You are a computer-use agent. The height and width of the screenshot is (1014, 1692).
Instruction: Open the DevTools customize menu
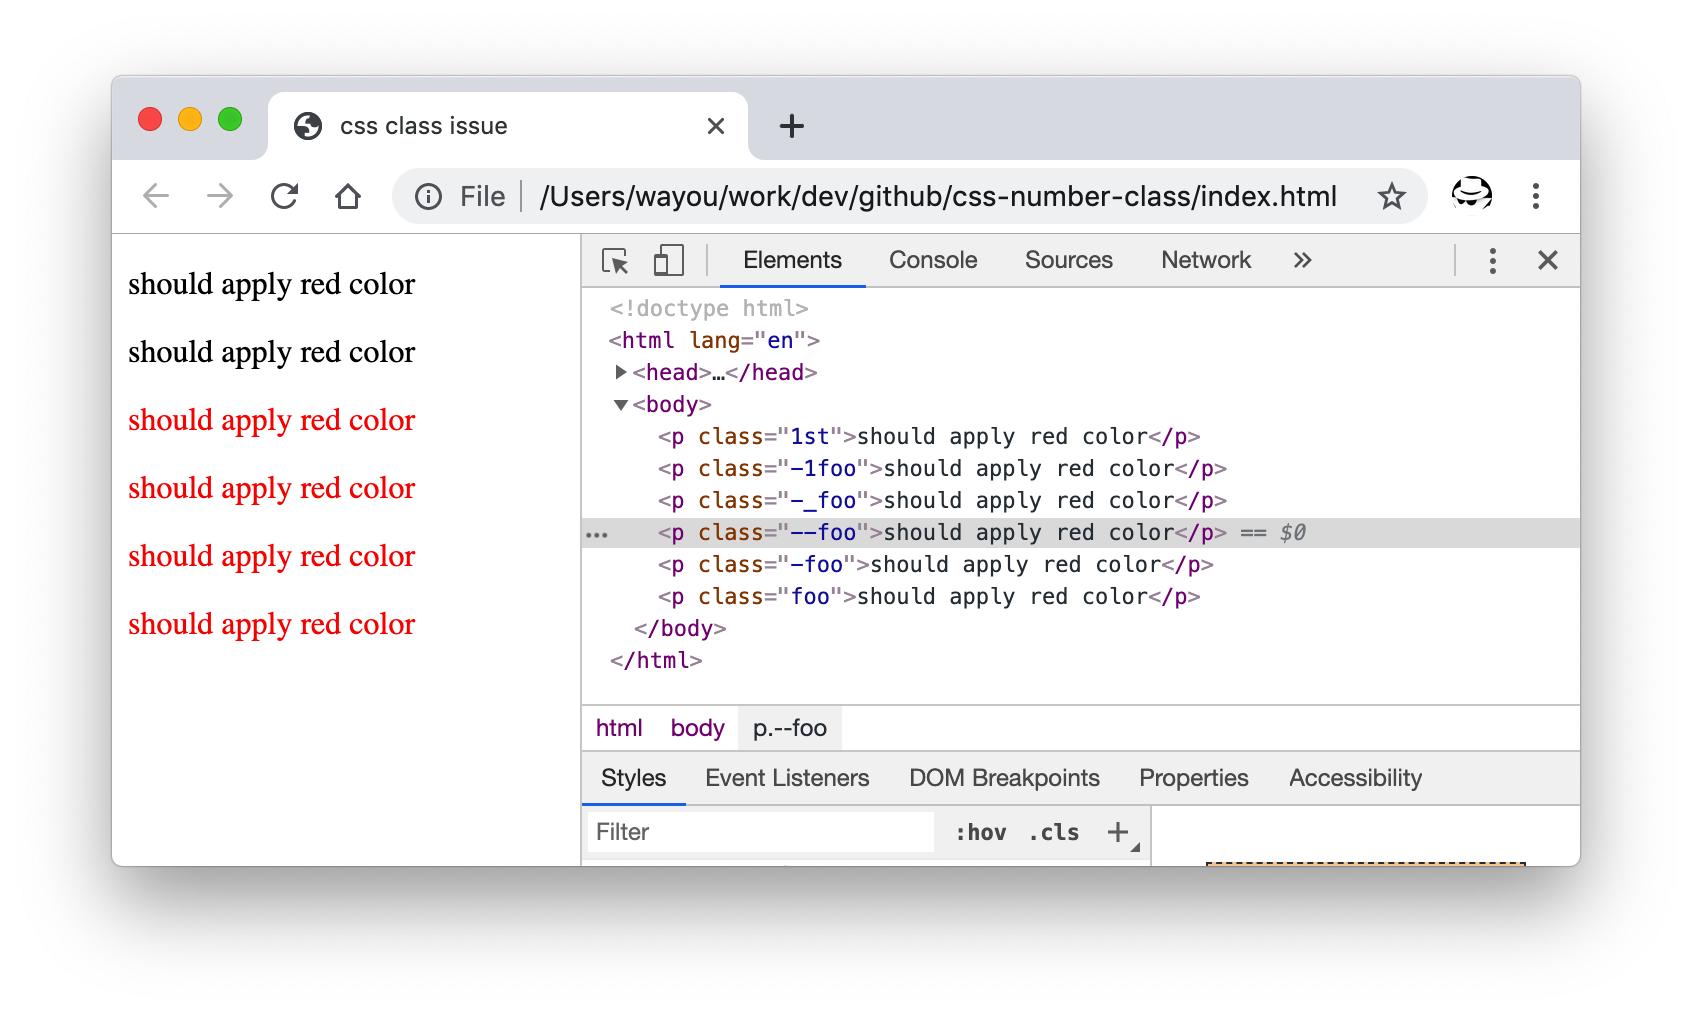click(x=1492, y=261)
